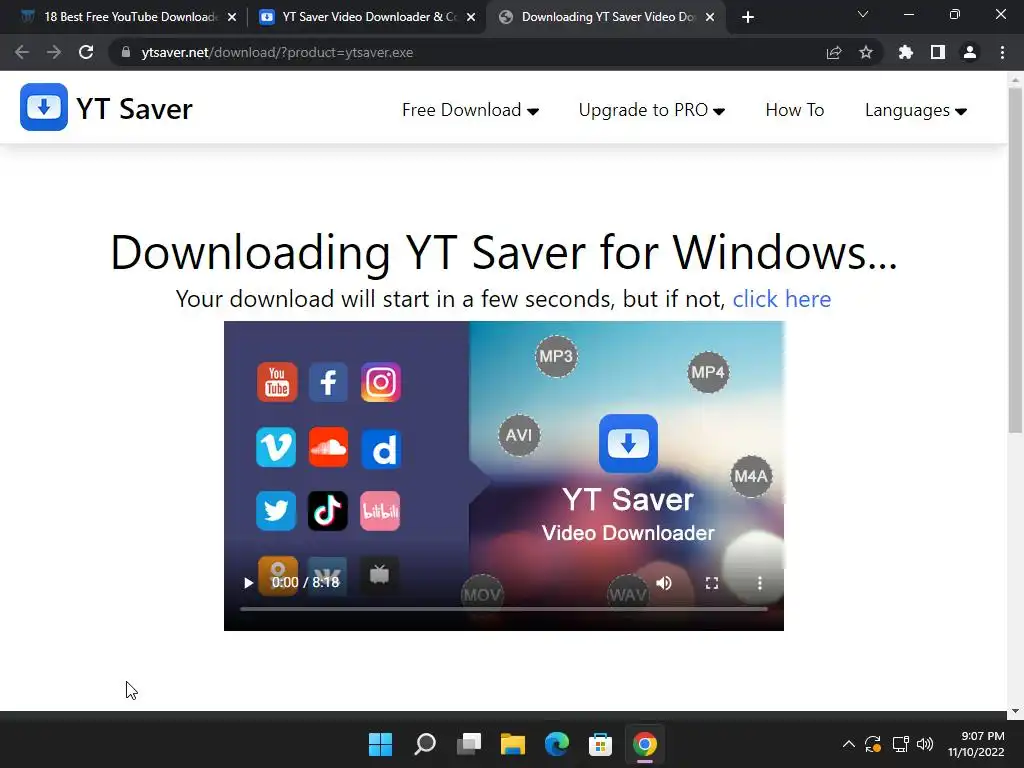This screenshot has width=1024, height=768.
Task: Open volume tray icon
Action: point(925,744)
